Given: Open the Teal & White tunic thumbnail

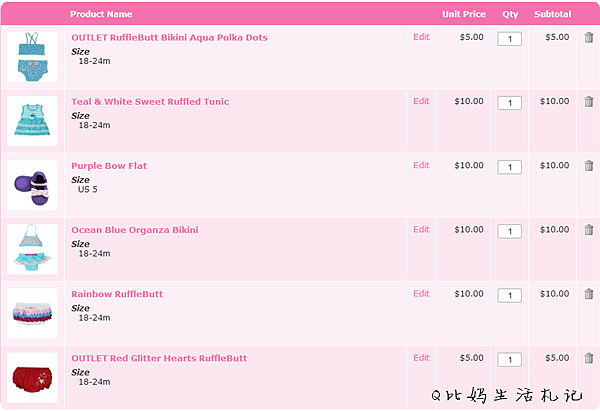Looking at the screenshot, I should pyautogui.click(x=32, y=121).
